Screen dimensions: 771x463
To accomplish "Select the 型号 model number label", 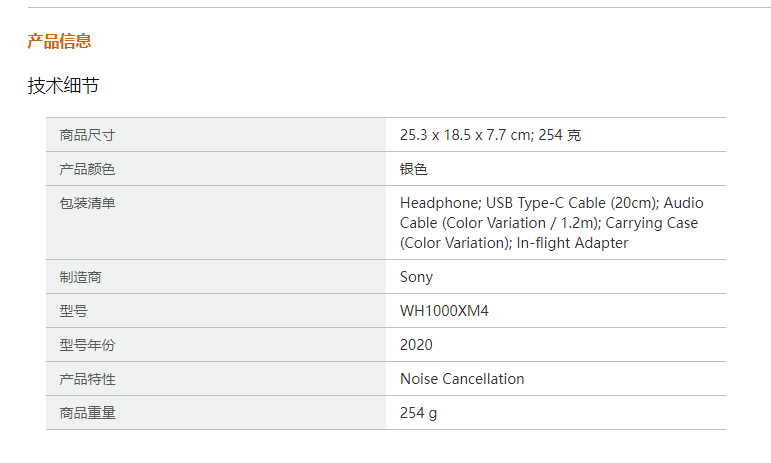I will pos(74,311).
